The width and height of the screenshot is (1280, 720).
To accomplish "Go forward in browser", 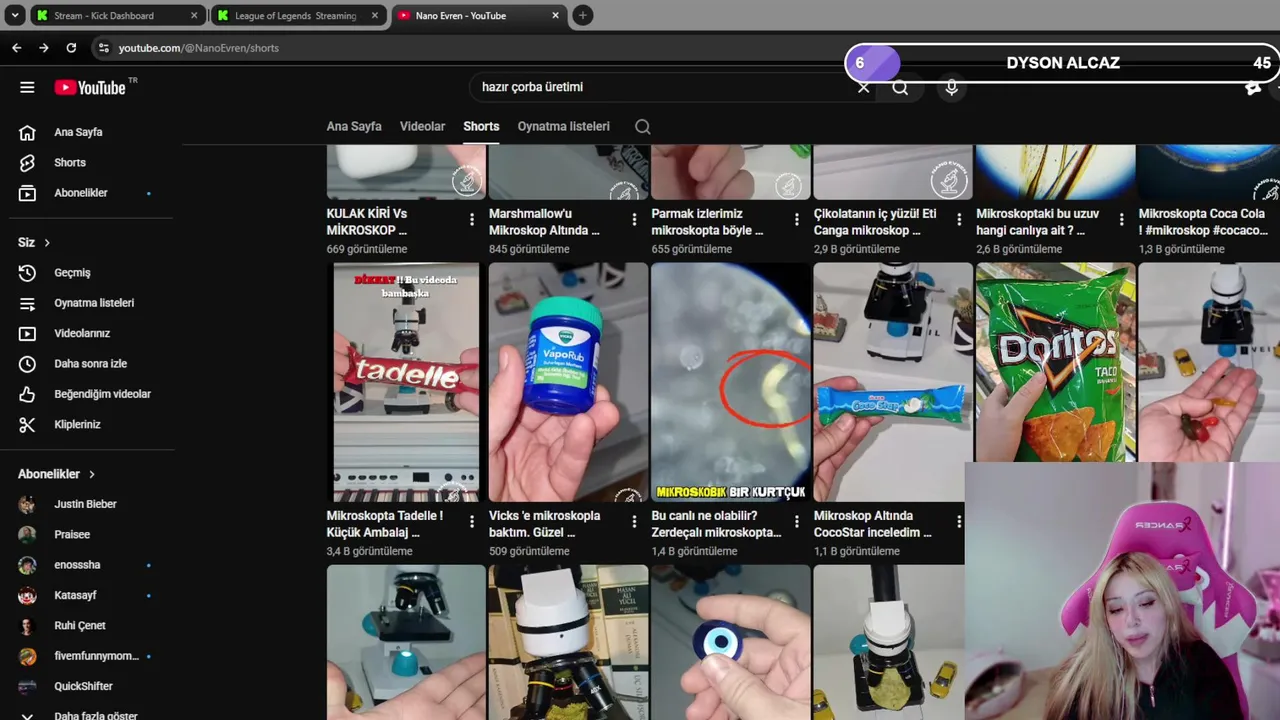I will (x=43, y=48).
